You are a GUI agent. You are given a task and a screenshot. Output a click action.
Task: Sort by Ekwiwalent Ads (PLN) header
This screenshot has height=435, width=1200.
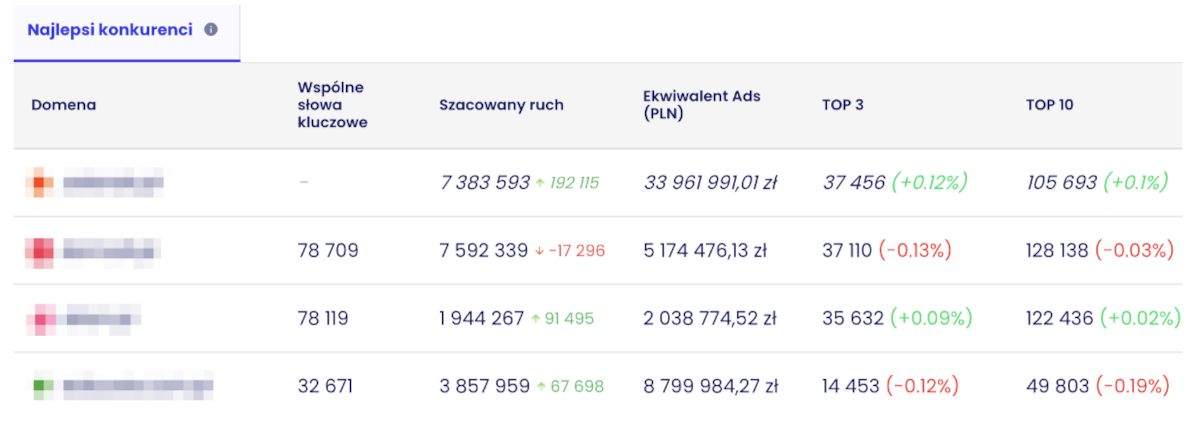(702, 105)
